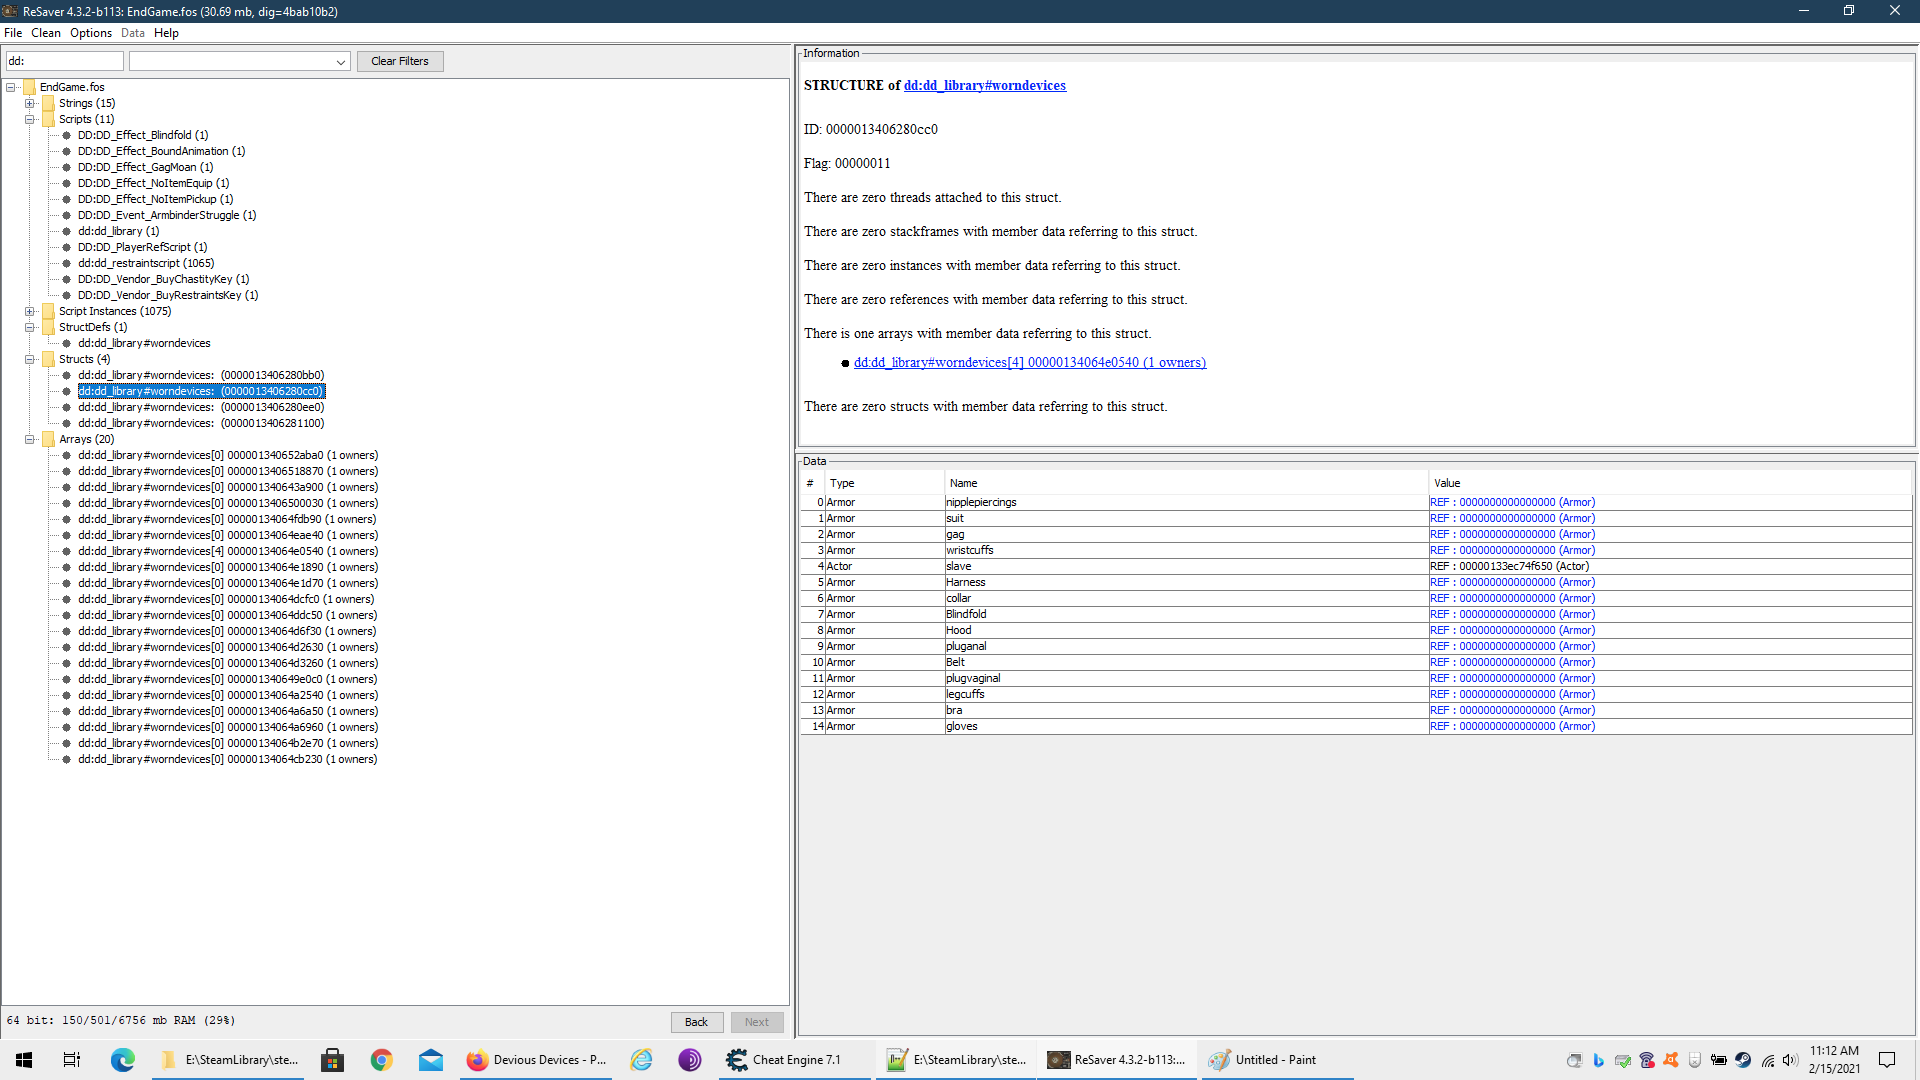This screenshot has height=1080, width=1920.
Task: Open the Help menu
Action: [166, 33]
